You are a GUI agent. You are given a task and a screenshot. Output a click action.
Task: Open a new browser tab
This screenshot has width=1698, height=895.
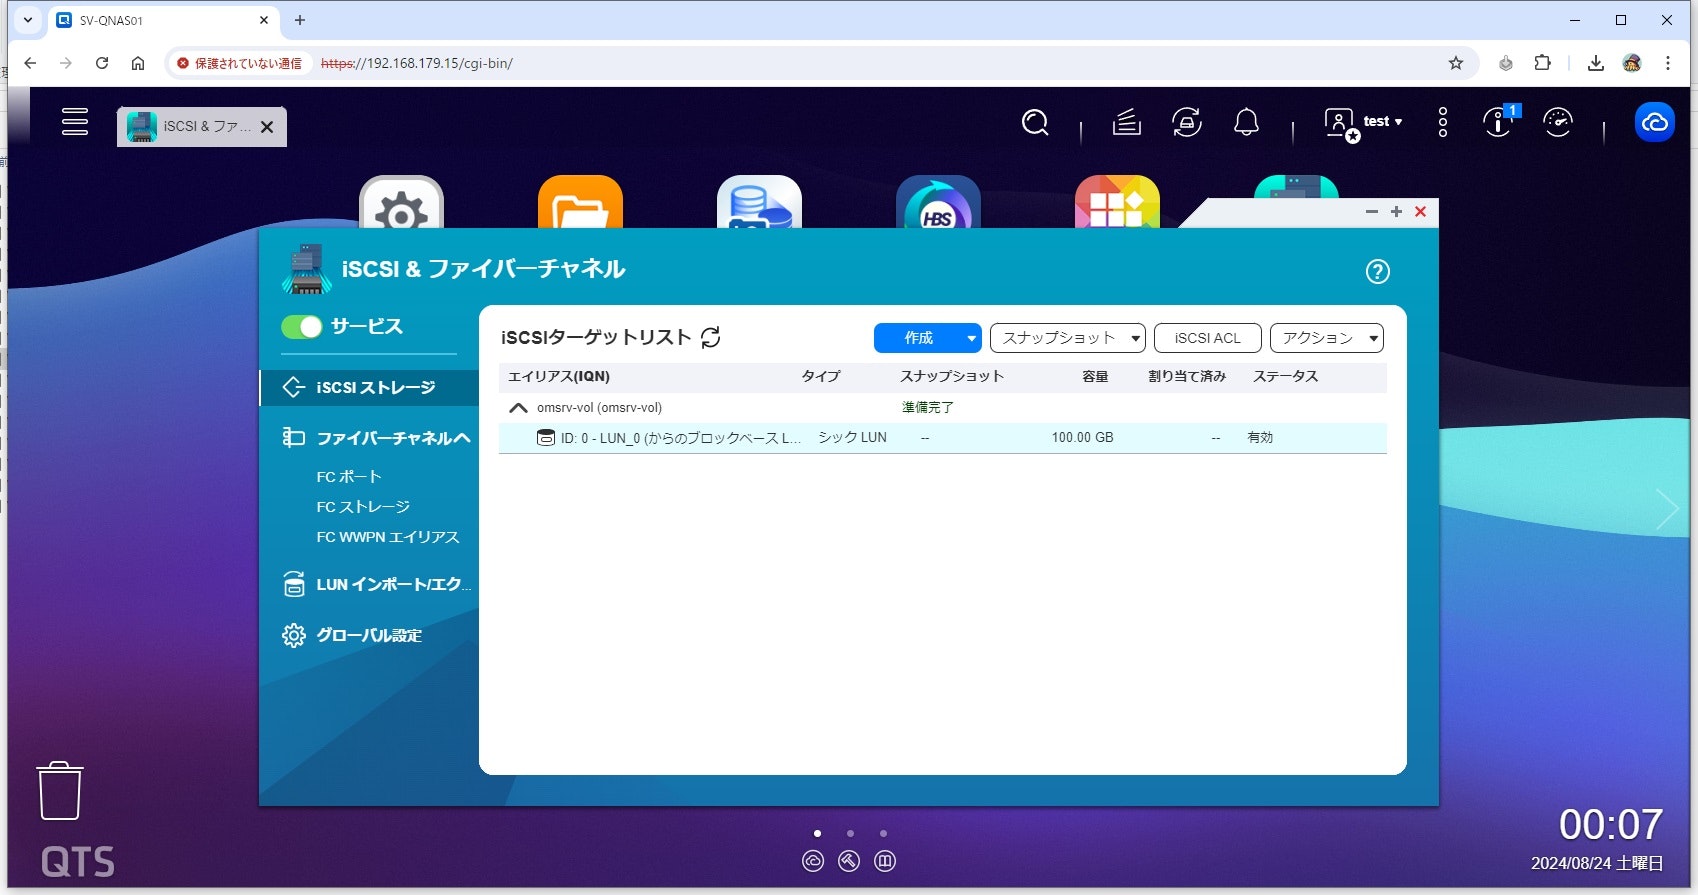[x=300, y=20]
